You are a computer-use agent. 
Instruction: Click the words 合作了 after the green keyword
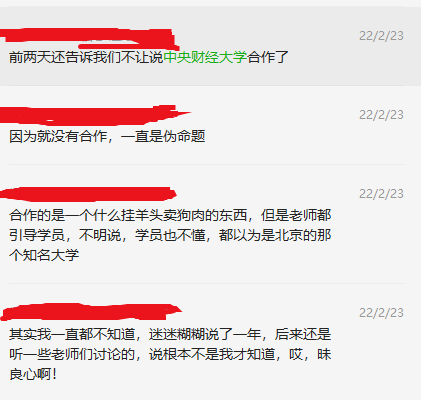[x=268, y=57]
